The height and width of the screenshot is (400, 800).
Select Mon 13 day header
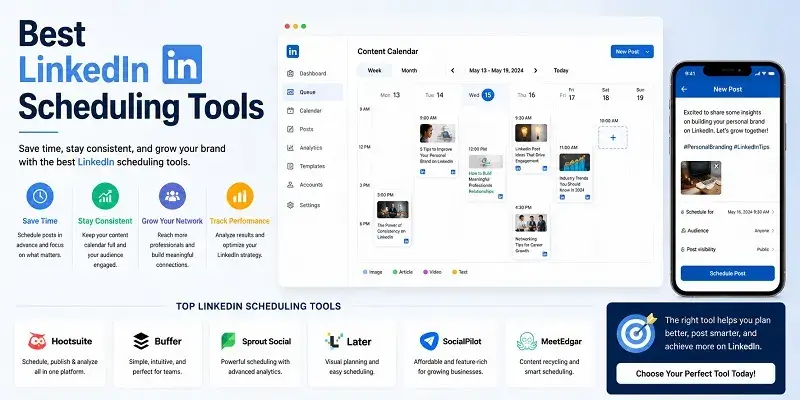tap(390, 95)
